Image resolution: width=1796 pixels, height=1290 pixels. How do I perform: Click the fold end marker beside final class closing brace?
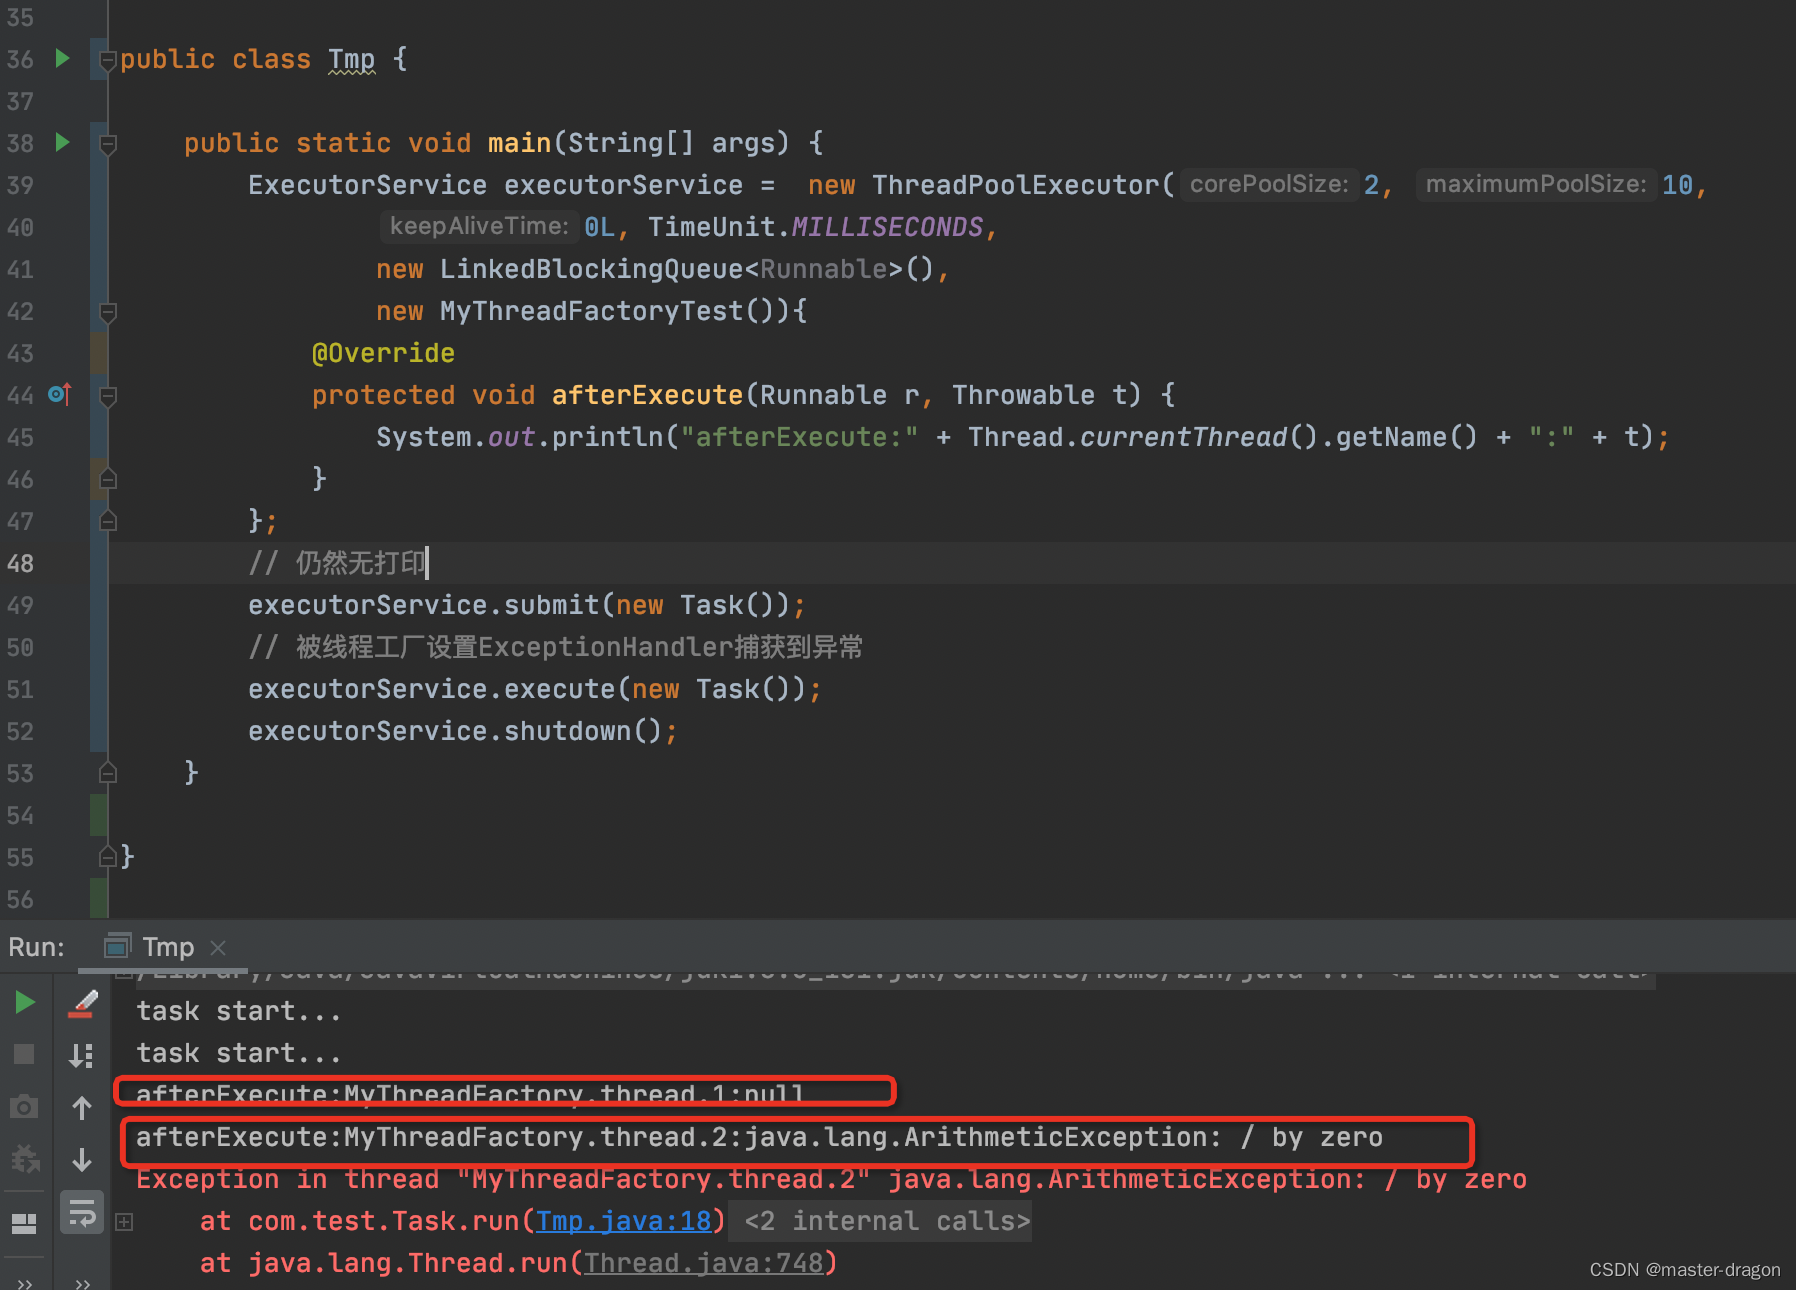tap(108, 857)
